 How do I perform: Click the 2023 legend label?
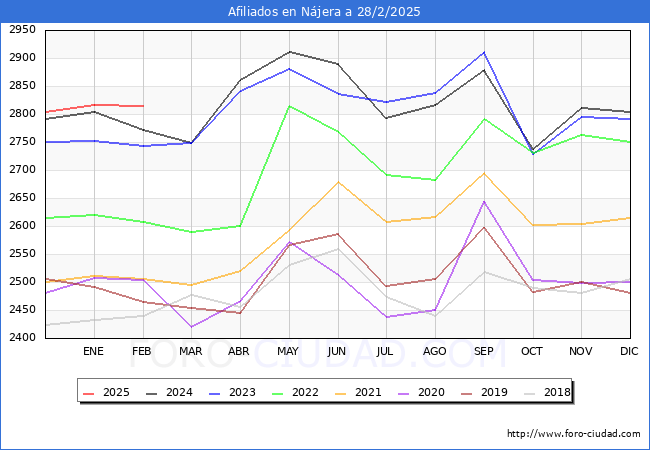[242, 392]
